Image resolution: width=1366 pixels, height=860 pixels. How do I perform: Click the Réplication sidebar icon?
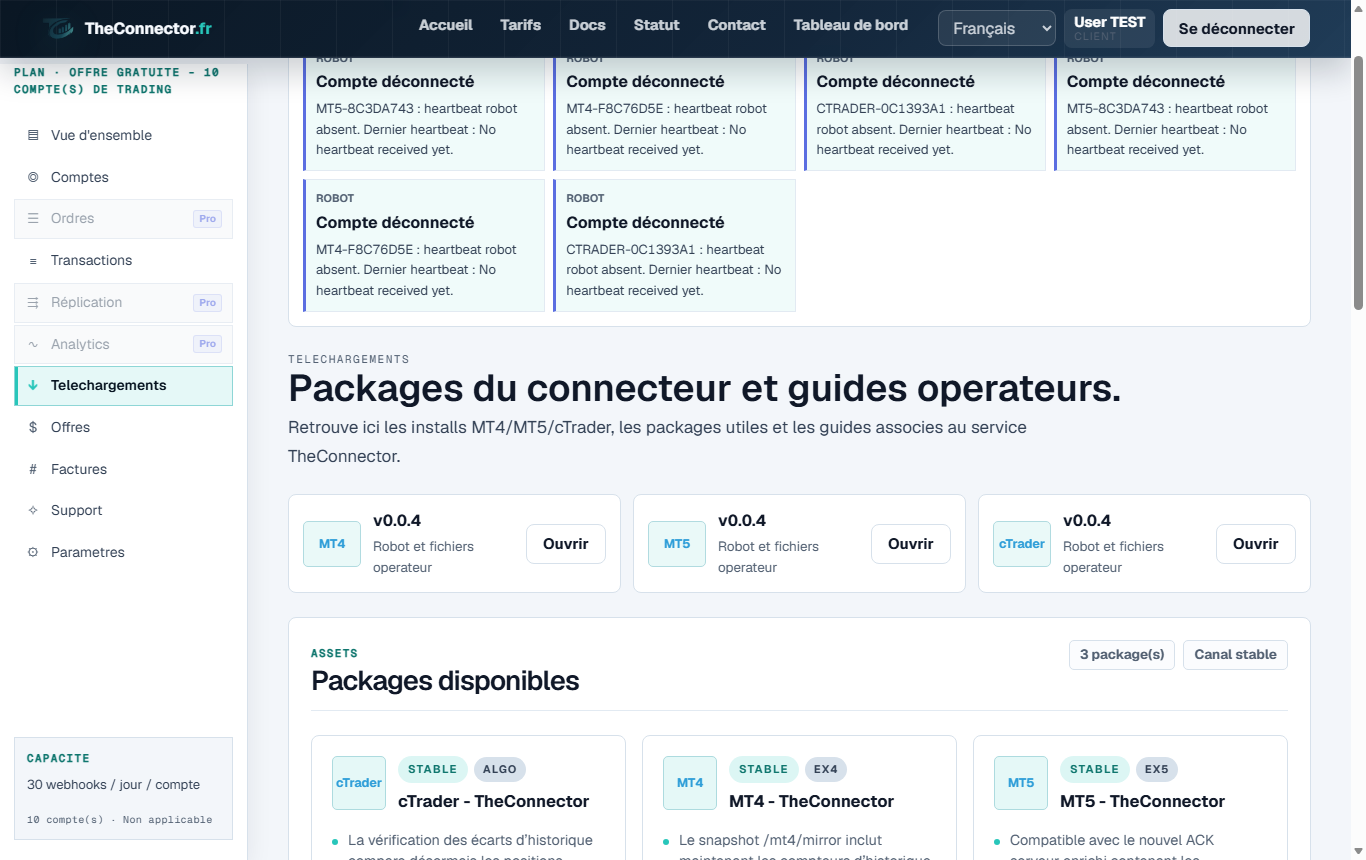(33, 302)
